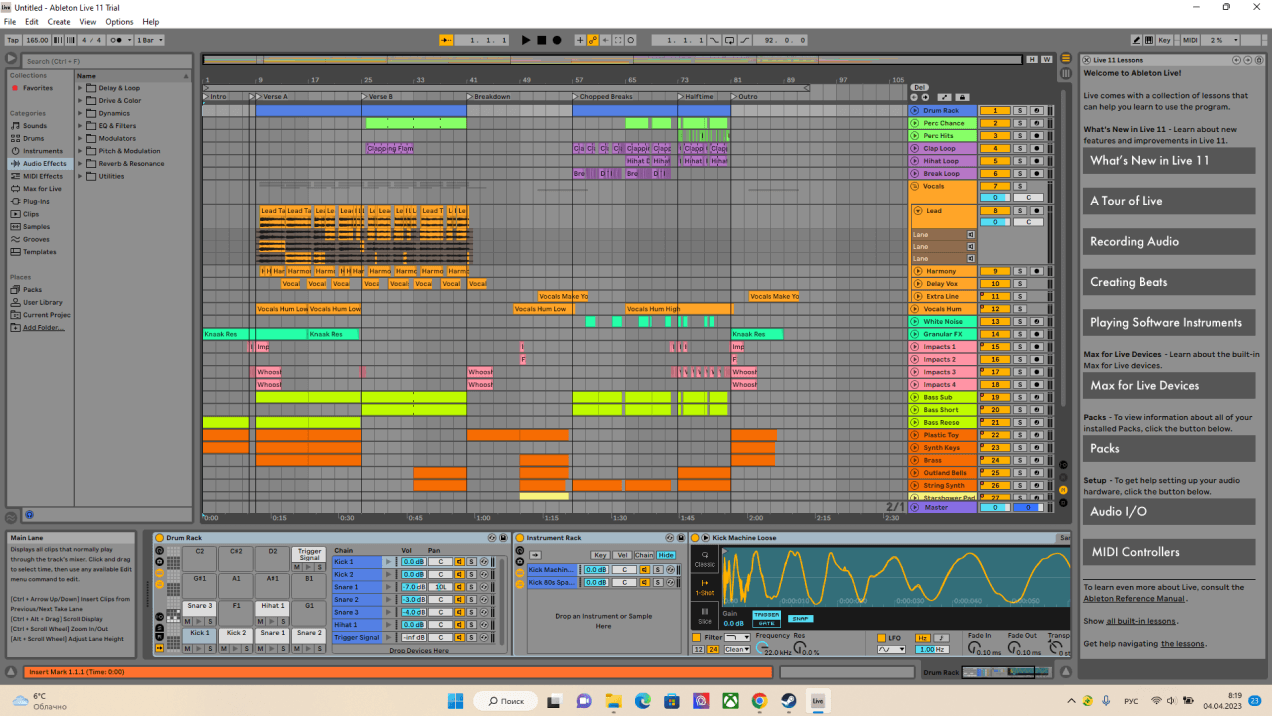This screenshot has height=716, width=1272.
Task: Collapse the Vocals group track
Action: tap(913, 186)
